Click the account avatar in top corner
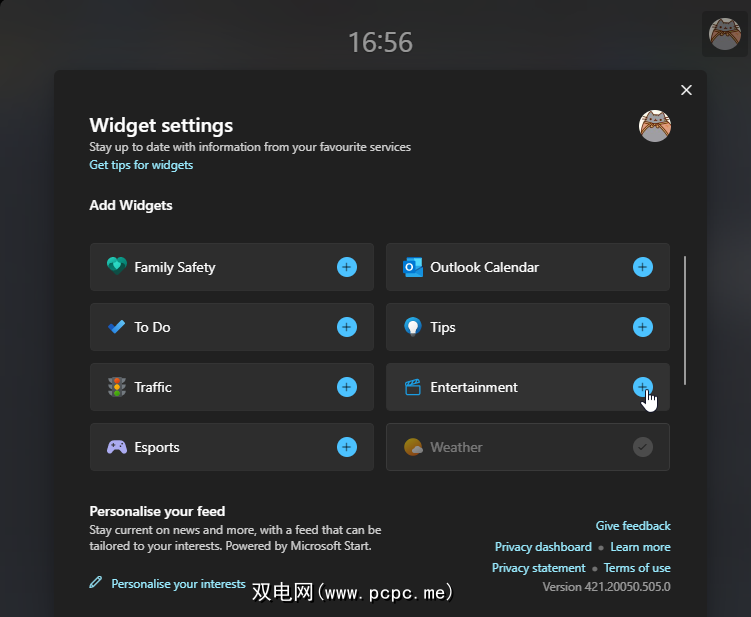The height and width of the screenshot is (617, 751). click(x=725, y=34)
